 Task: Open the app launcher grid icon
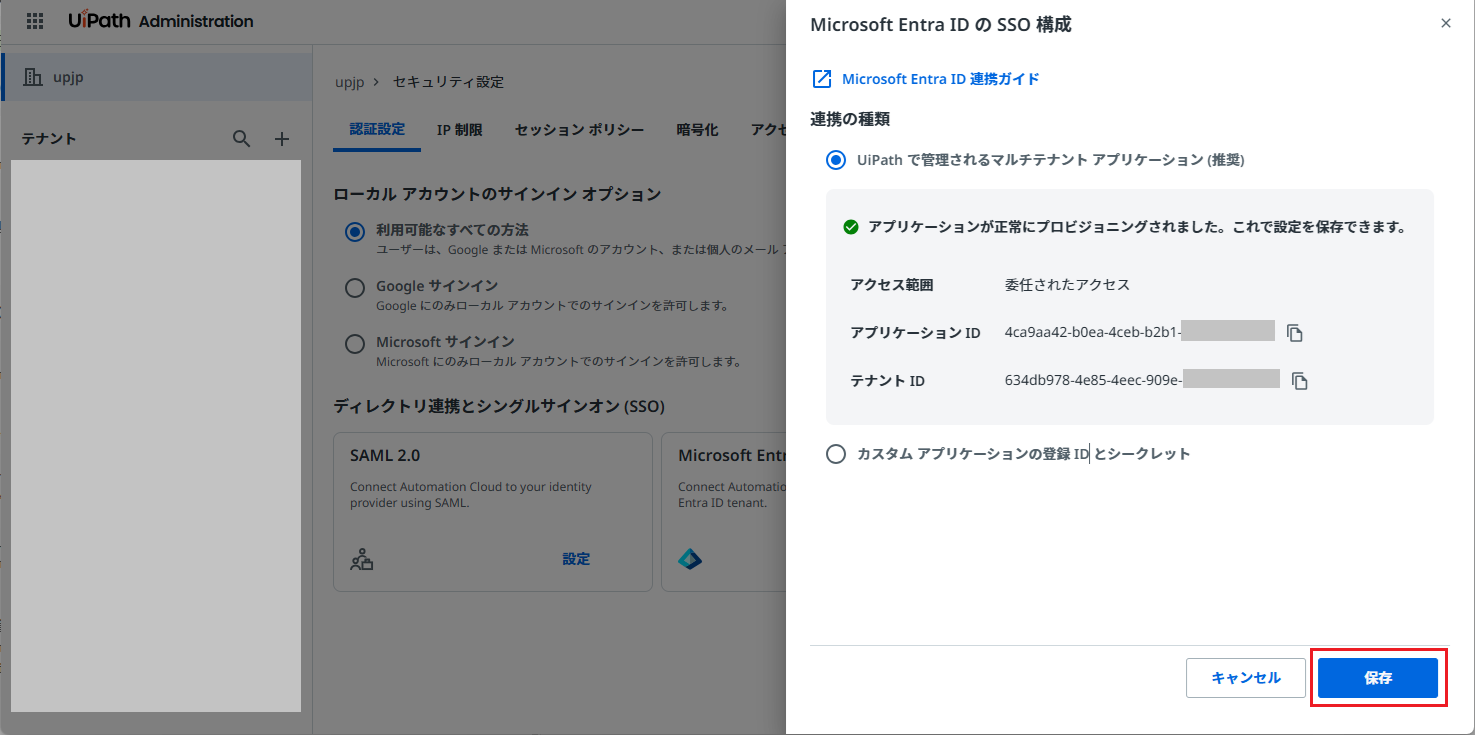click(34, 20)
